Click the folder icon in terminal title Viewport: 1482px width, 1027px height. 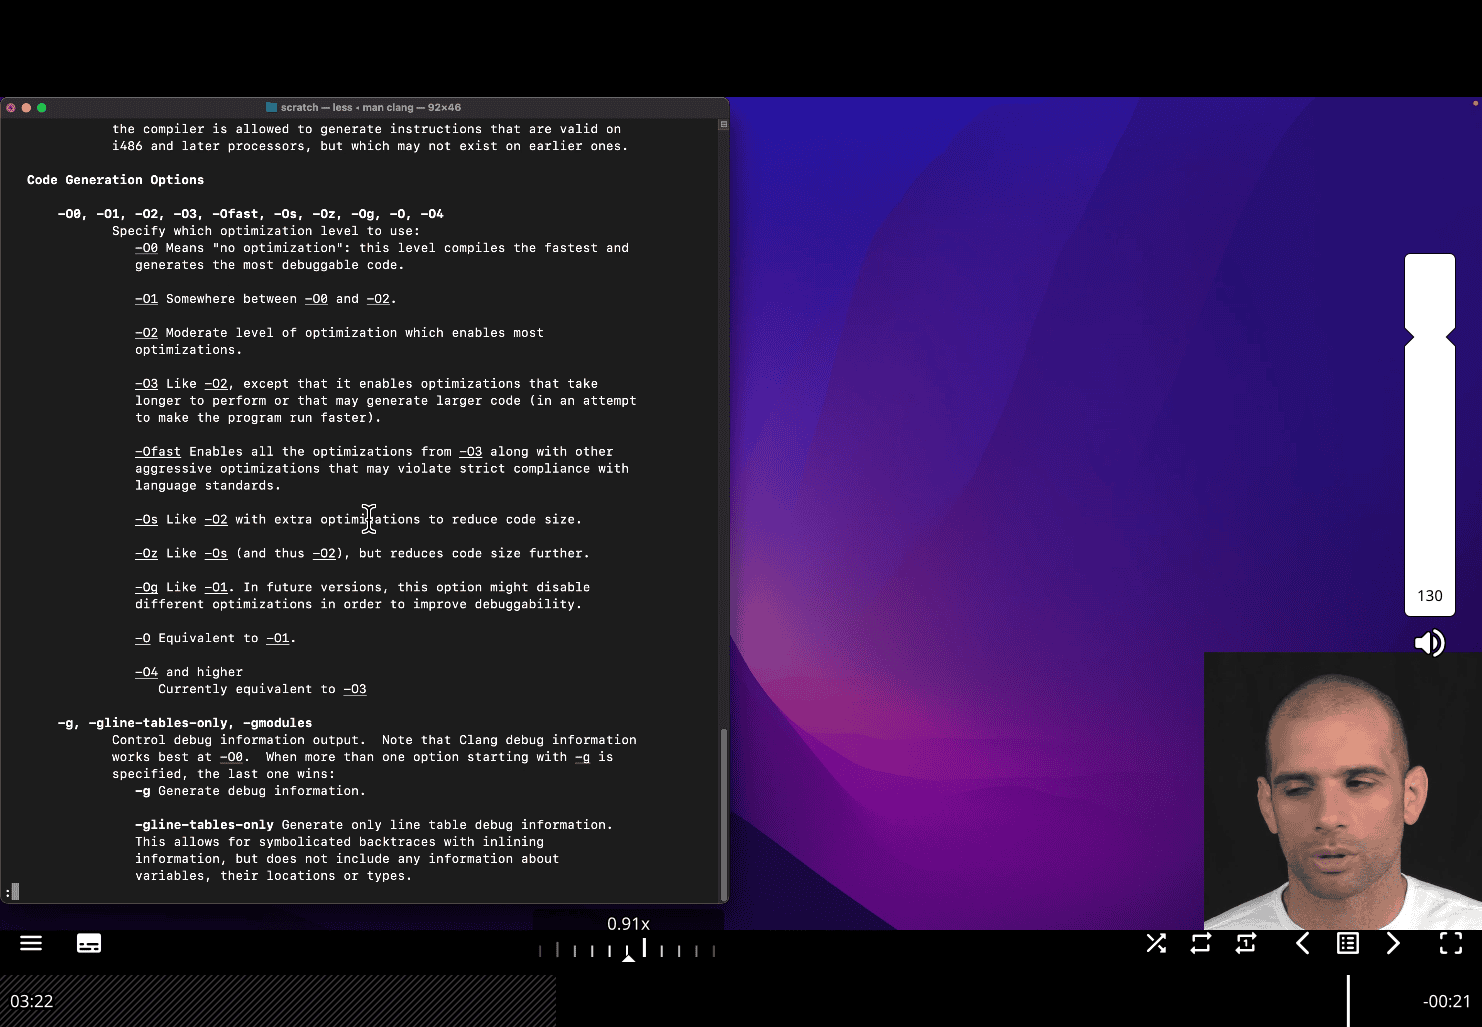(271, 107)
